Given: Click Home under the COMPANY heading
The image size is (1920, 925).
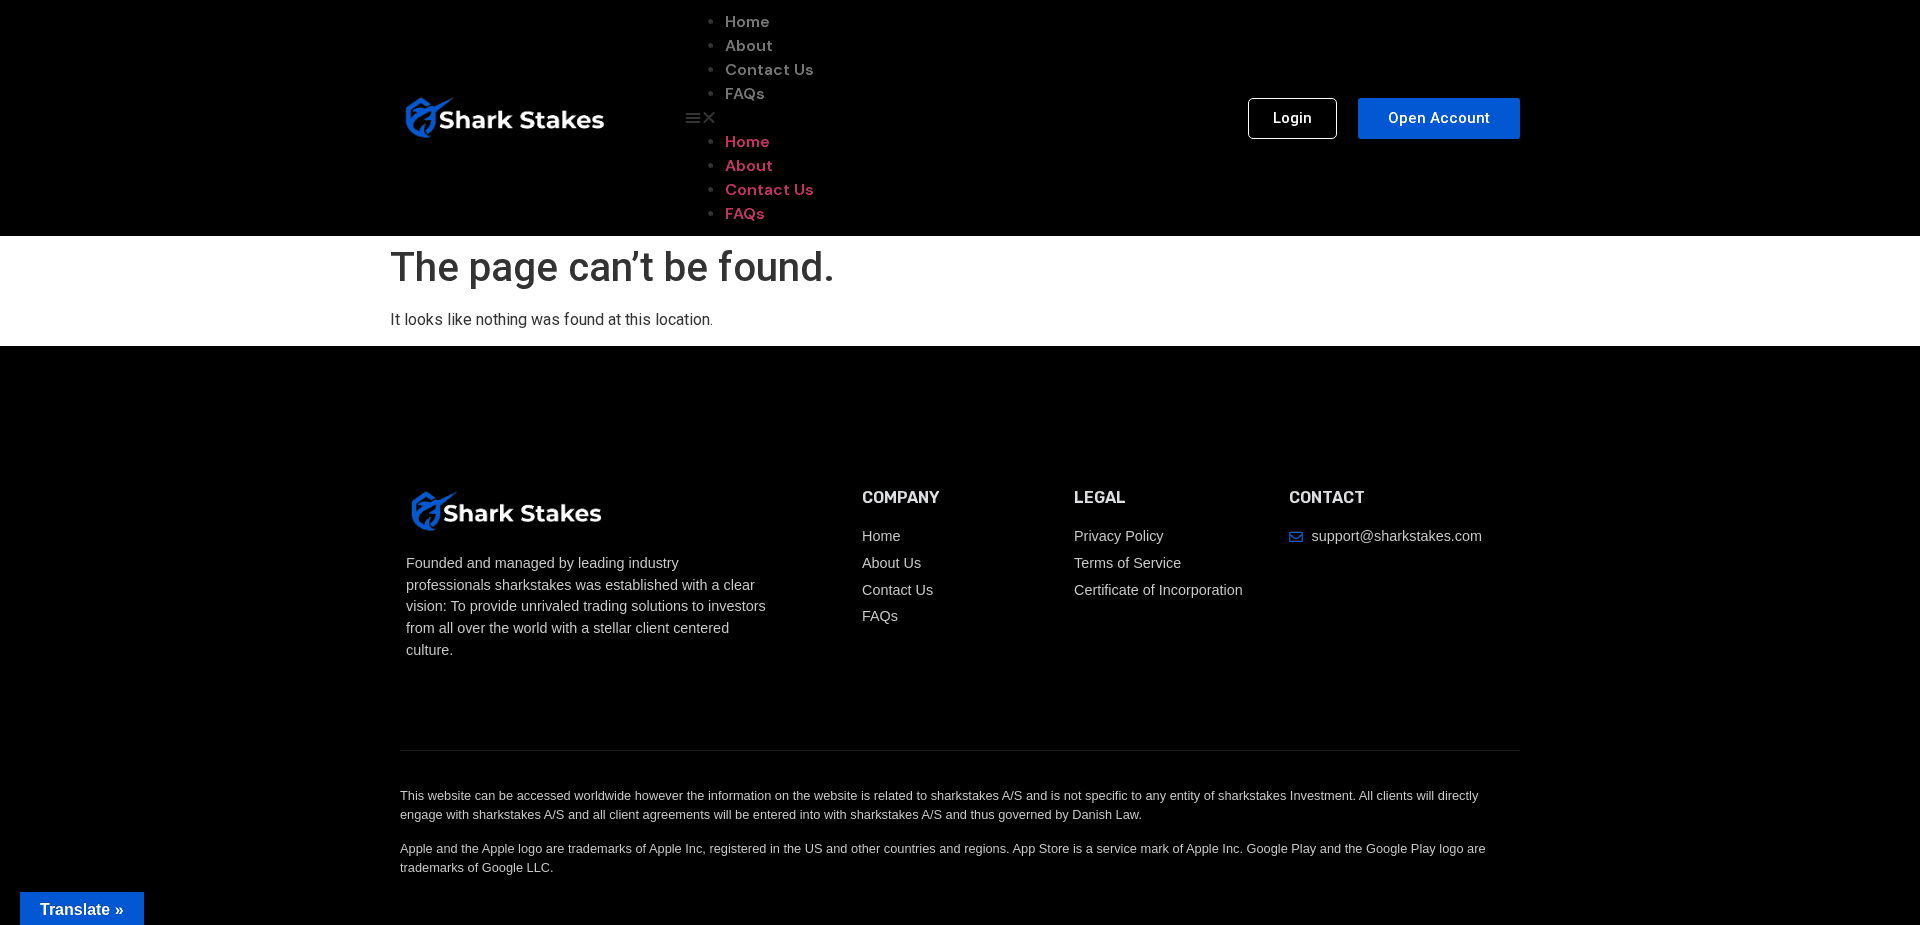Looking at the screenshot, I should [880, 536].
